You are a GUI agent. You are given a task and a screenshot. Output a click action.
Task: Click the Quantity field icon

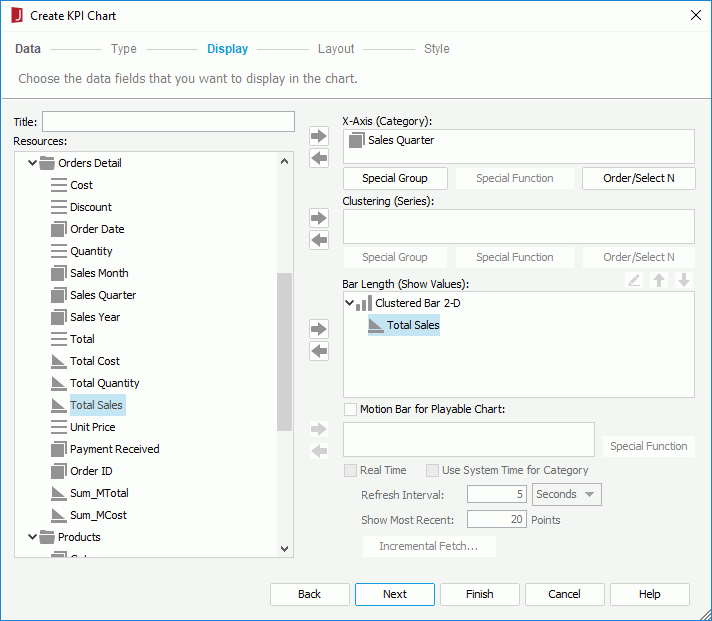coord(59,251)
